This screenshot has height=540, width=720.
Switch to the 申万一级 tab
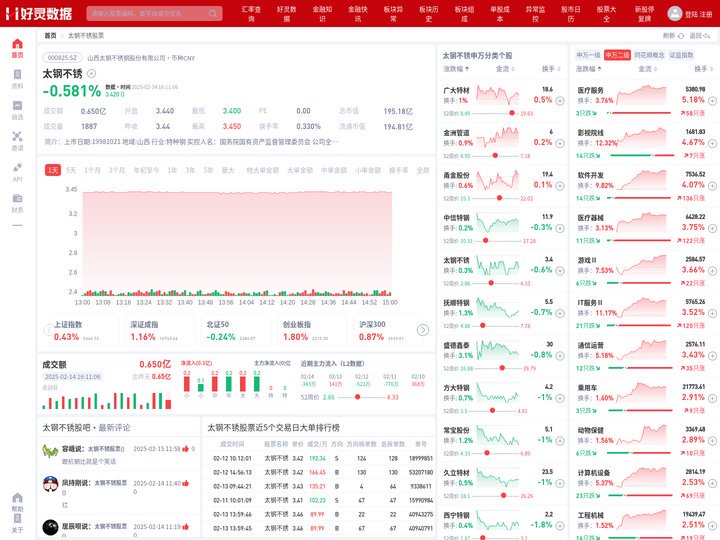[588, 55]
